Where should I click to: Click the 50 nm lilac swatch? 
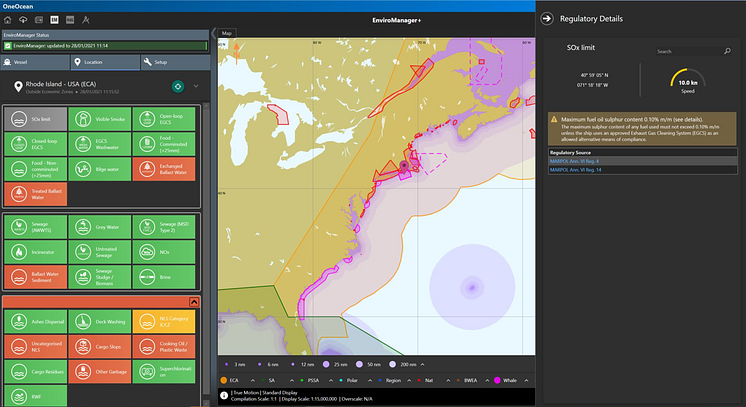[359, 365]
